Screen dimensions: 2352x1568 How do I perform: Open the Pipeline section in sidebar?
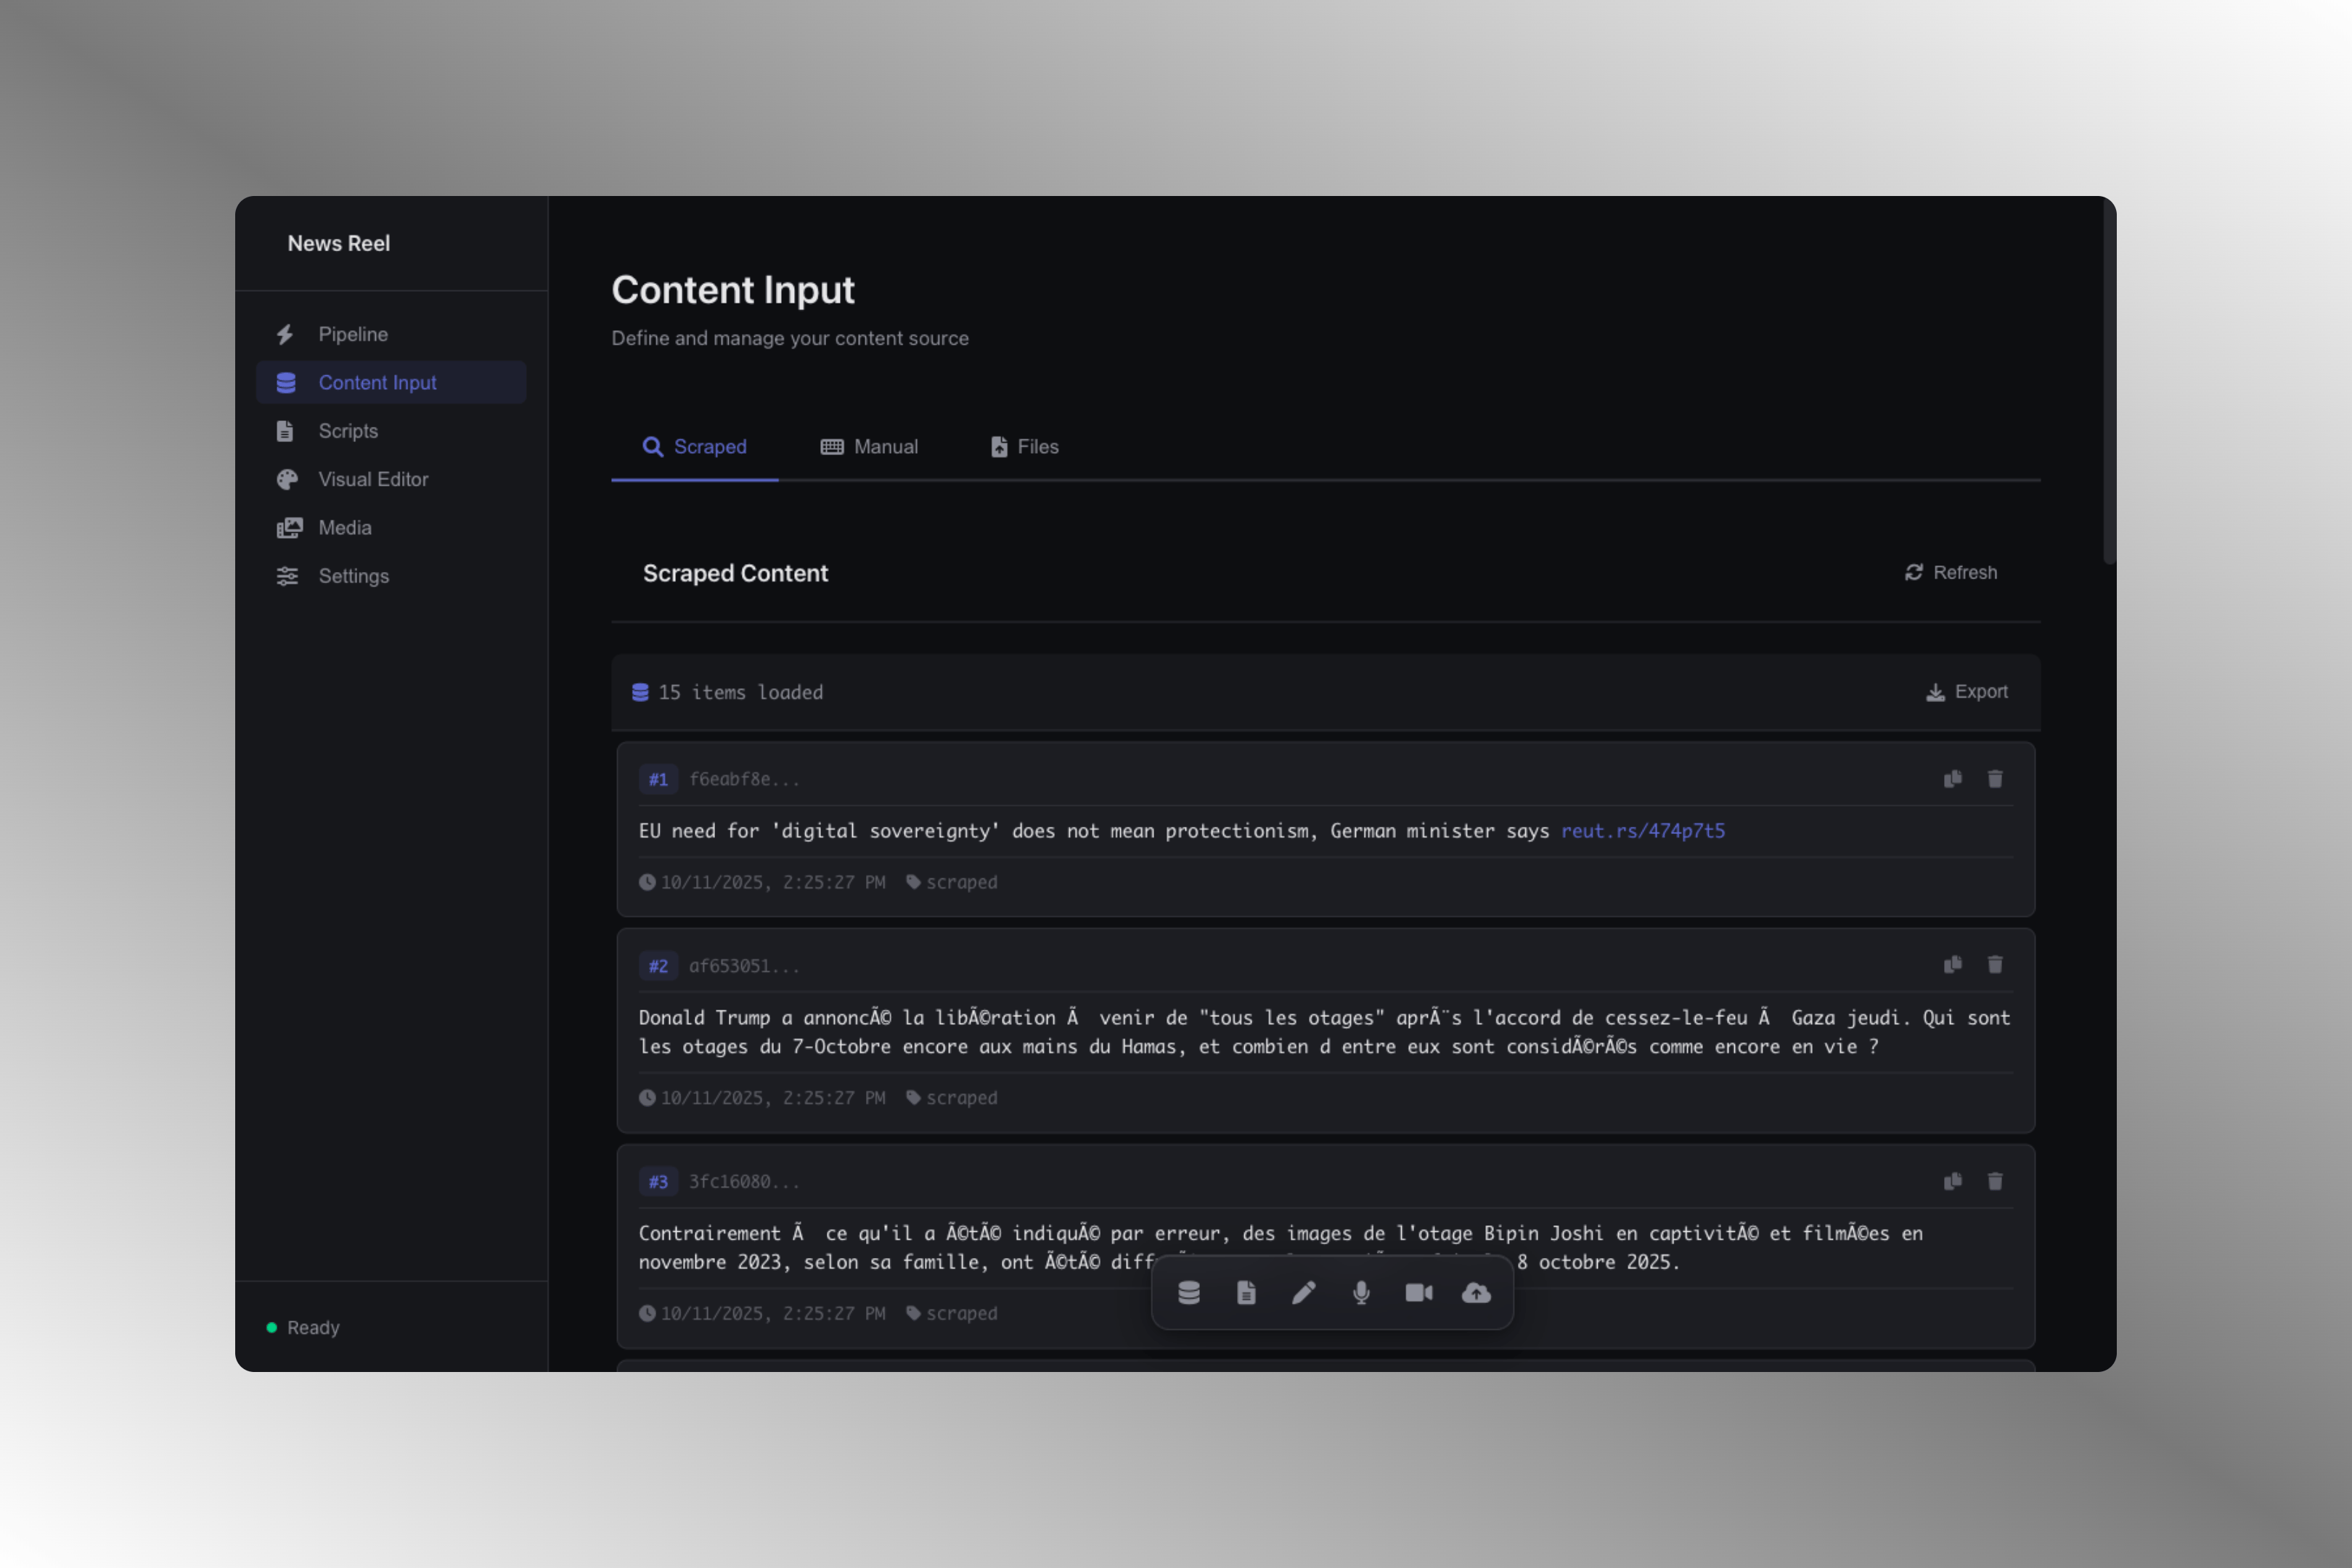[x=352, y=334]
